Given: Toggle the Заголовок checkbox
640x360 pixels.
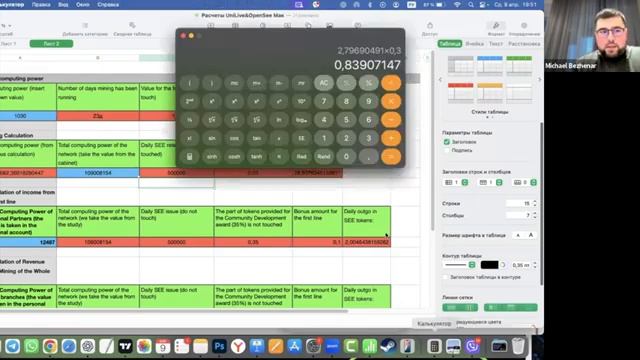Looking at the screenshot, I should click(x=447, y=142).
